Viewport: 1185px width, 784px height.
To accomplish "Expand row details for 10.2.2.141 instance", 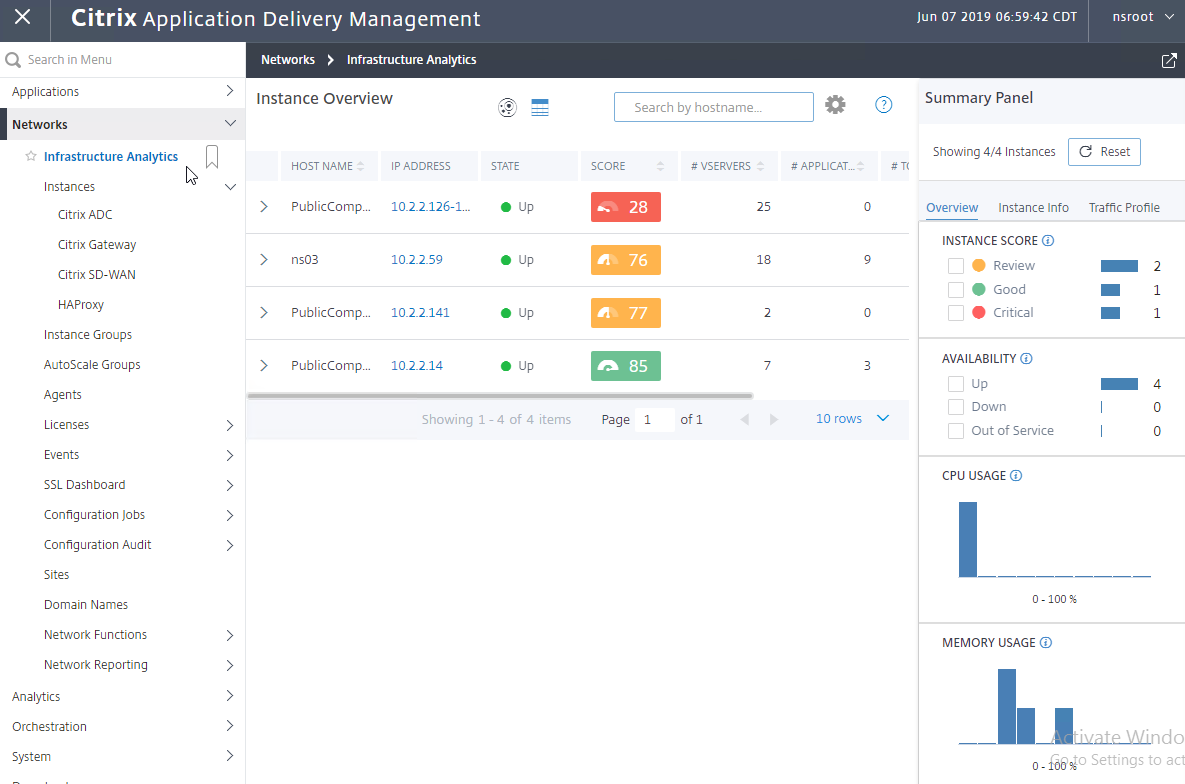I will point(264,312).
